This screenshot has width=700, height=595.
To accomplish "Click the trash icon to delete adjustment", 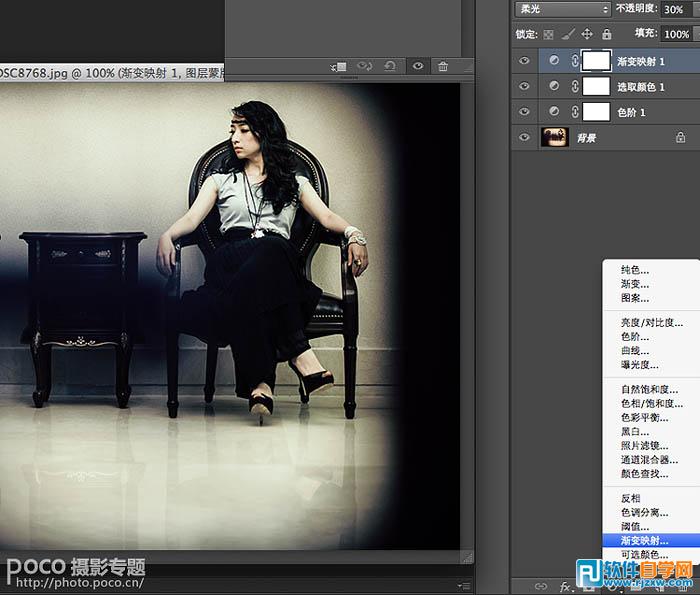I will click(443, 67).
